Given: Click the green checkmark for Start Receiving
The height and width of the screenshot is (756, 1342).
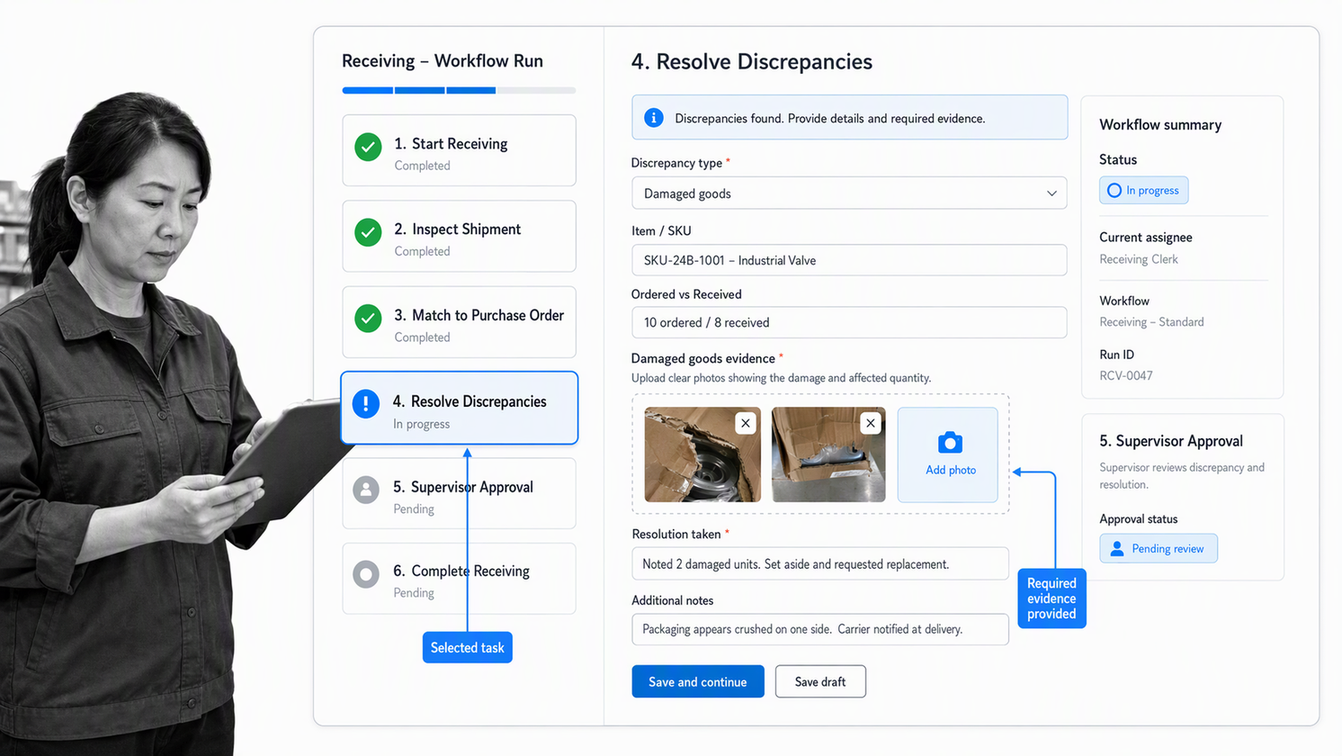Looking at the screenshot, I should tap(368, 147).
